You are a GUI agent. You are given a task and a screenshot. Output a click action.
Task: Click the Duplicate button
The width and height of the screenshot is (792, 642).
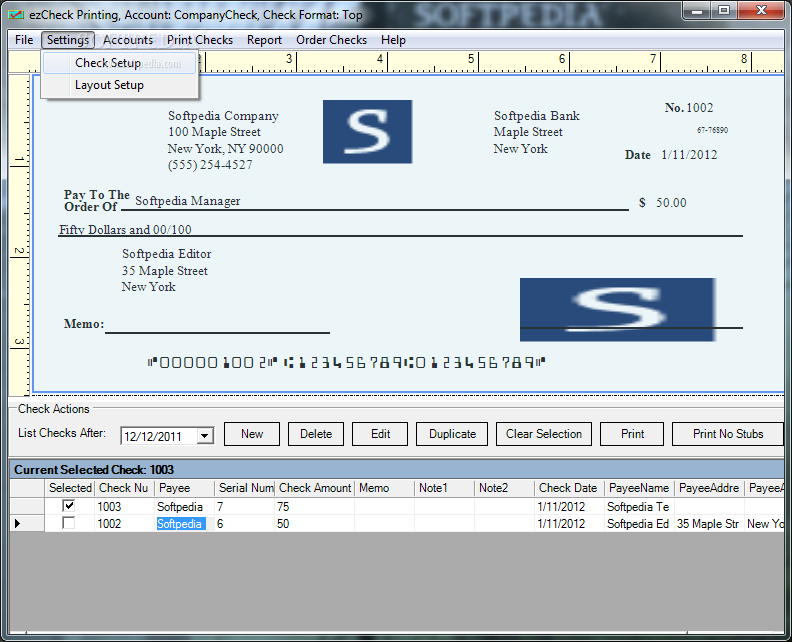click(452, 434)
